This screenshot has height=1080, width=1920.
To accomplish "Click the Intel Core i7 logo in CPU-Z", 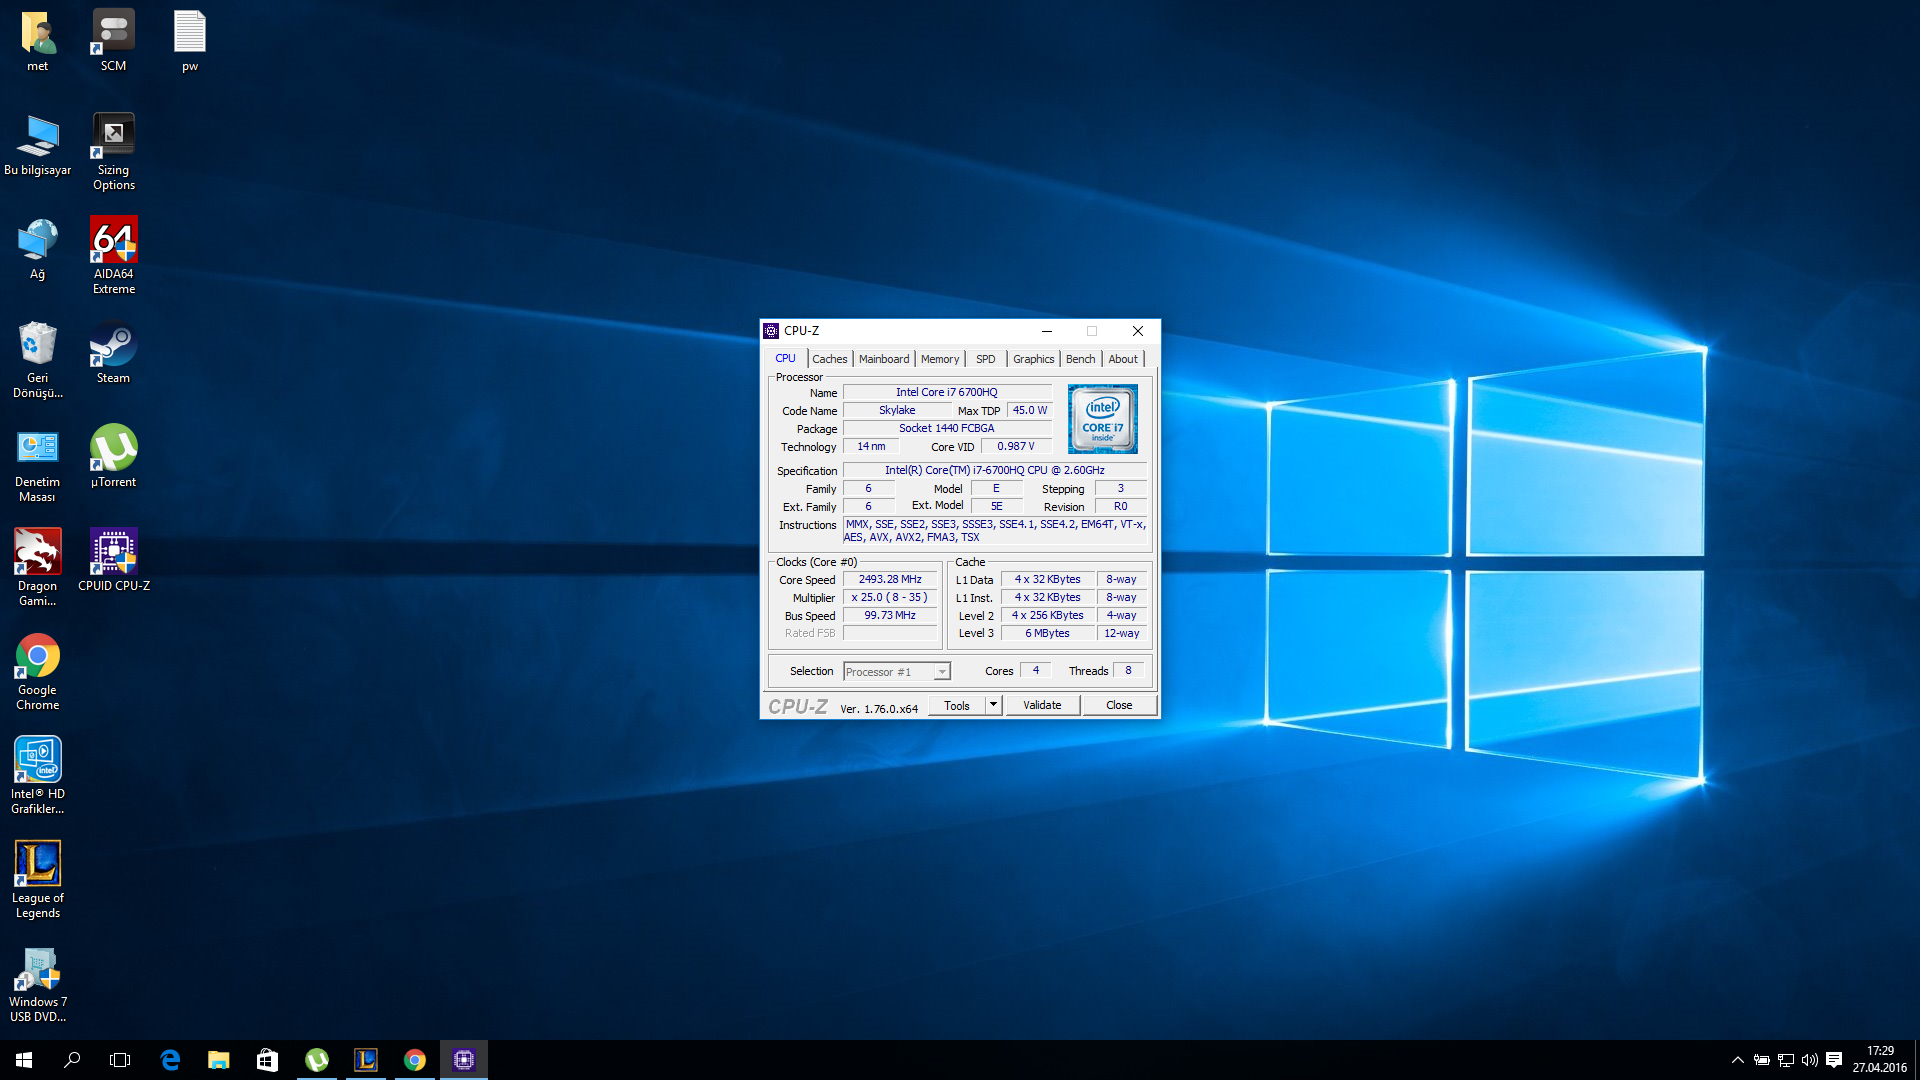I will coord(1102,419).
